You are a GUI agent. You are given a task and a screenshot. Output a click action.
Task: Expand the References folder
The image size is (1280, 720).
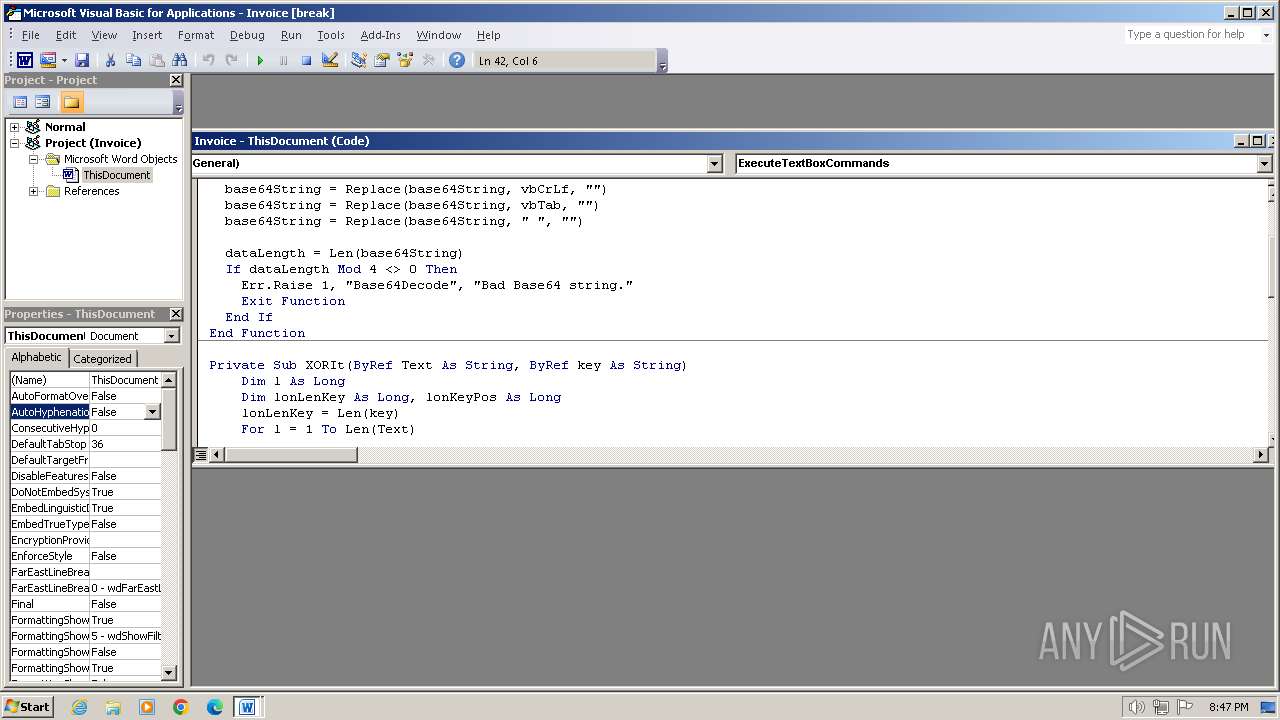(34, 191)
